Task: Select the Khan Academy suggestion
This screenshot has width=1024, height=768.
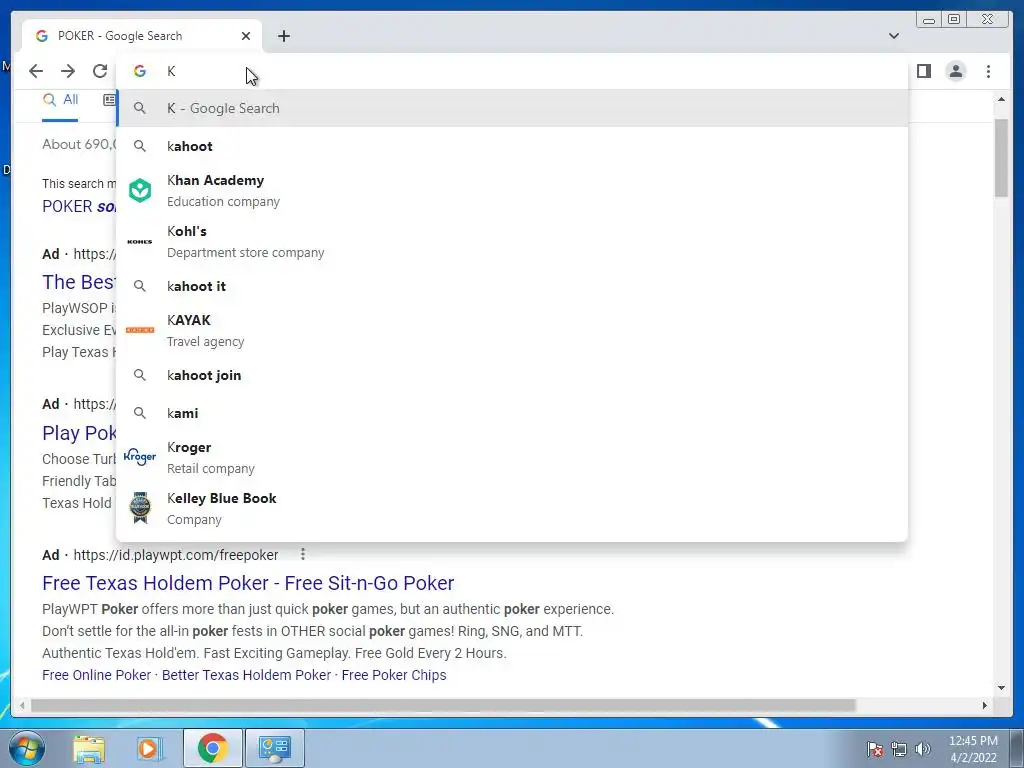Action: (511, 190)
